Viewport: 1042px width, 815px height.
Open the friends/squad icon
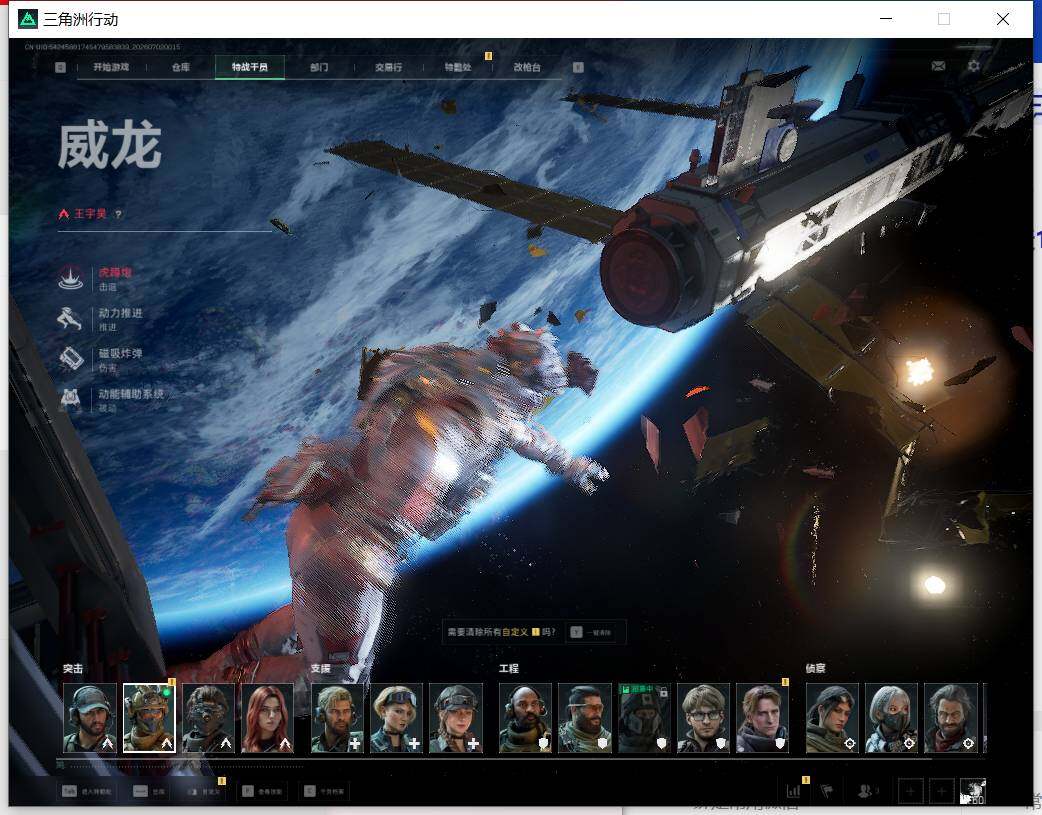tap(867, 791)
